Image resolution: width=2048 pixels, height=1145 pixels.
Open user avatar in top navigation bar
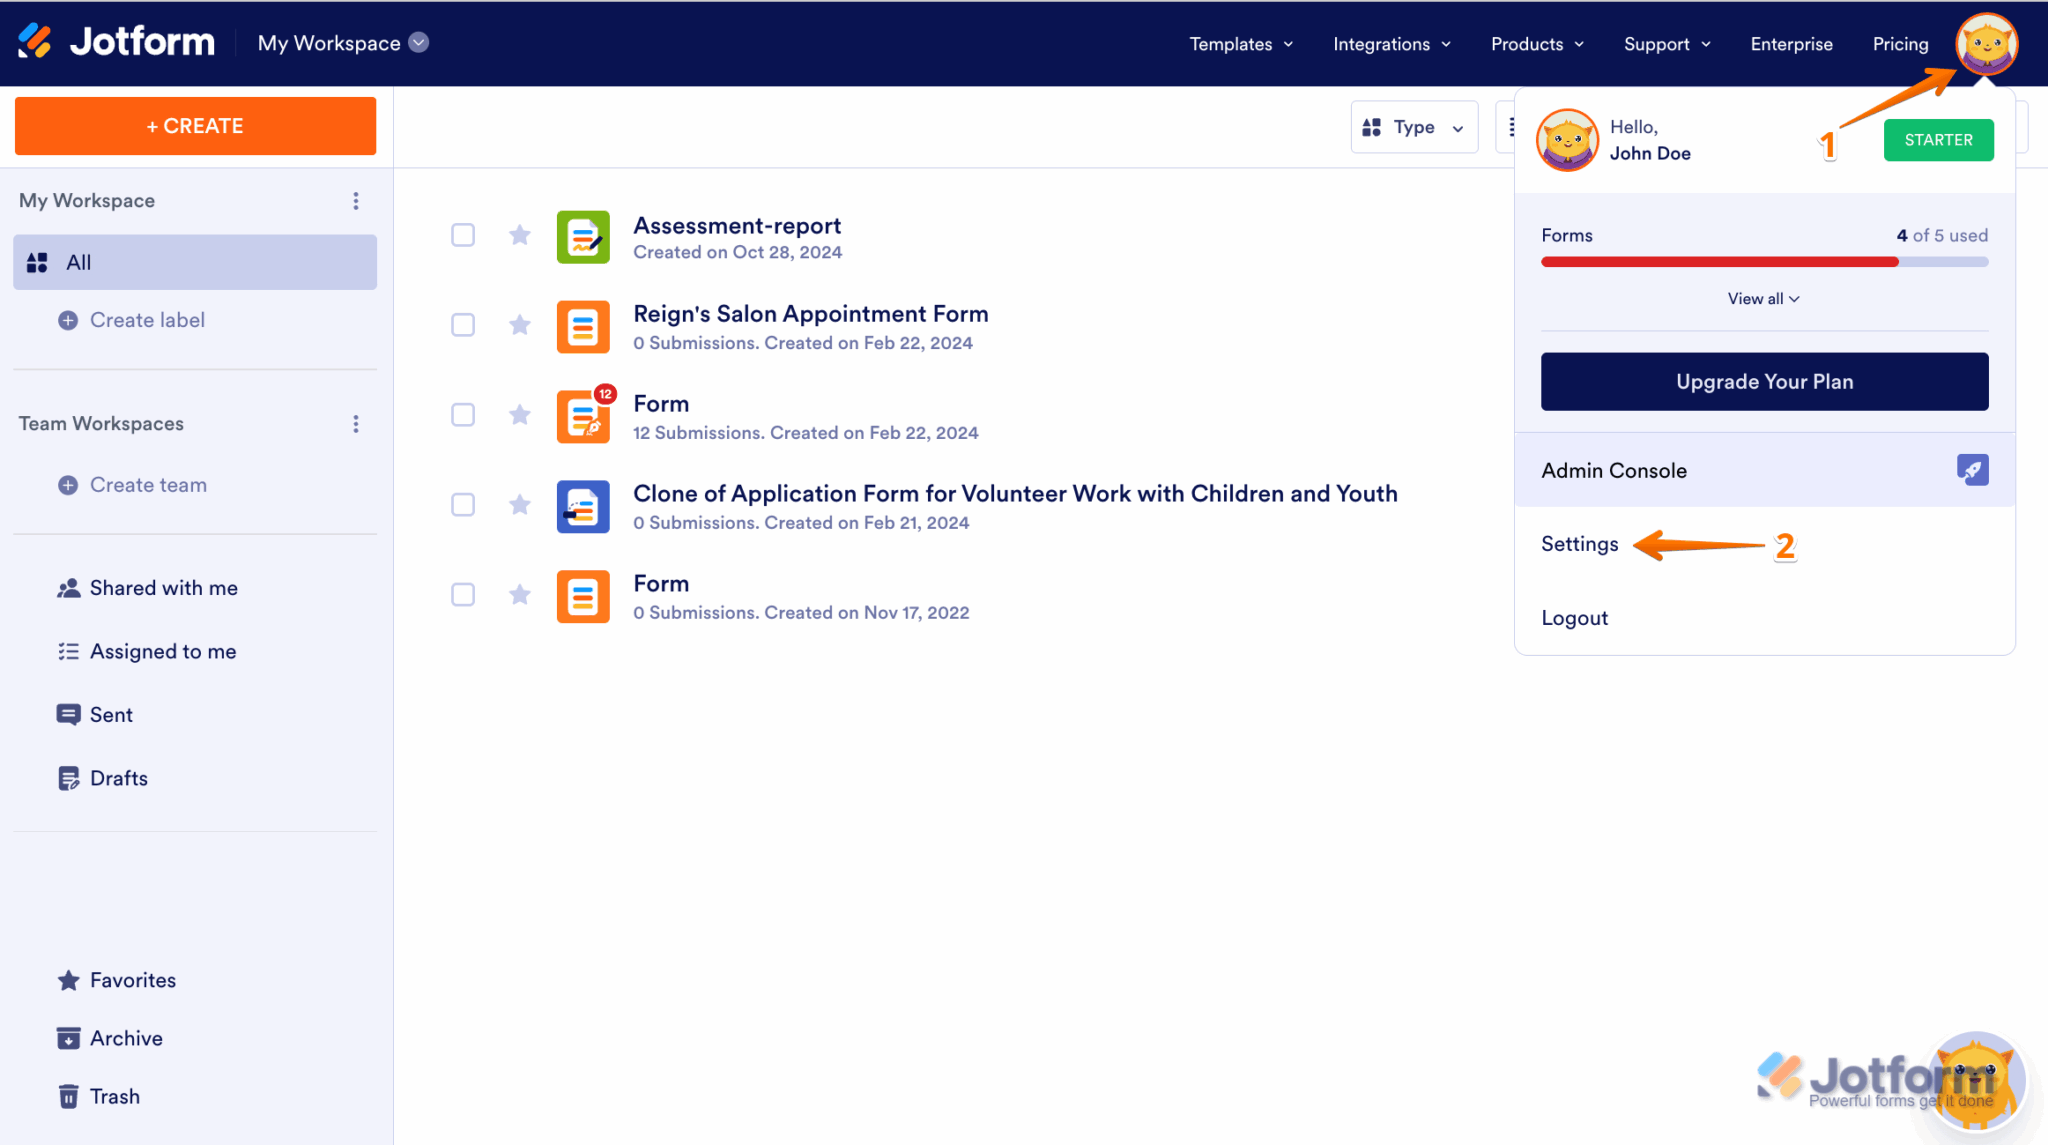pos(1986,44)
